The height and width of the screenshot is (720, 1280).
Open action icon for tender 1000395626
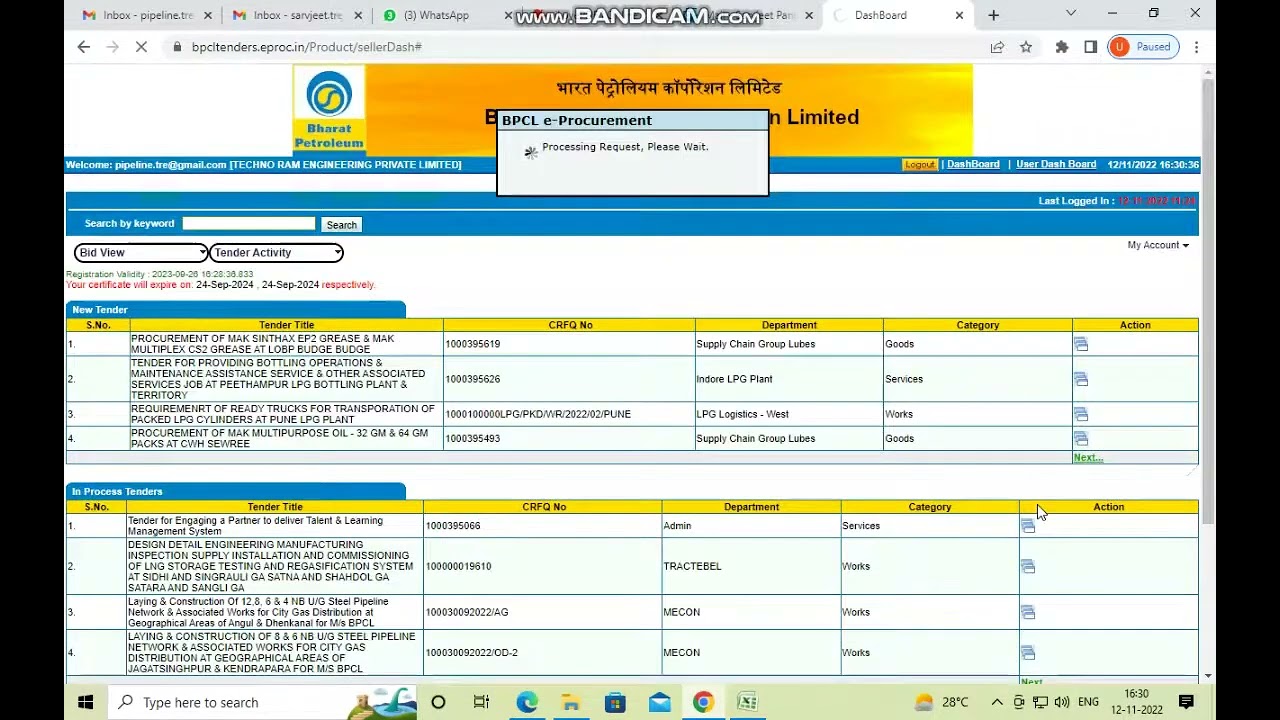1080,379
